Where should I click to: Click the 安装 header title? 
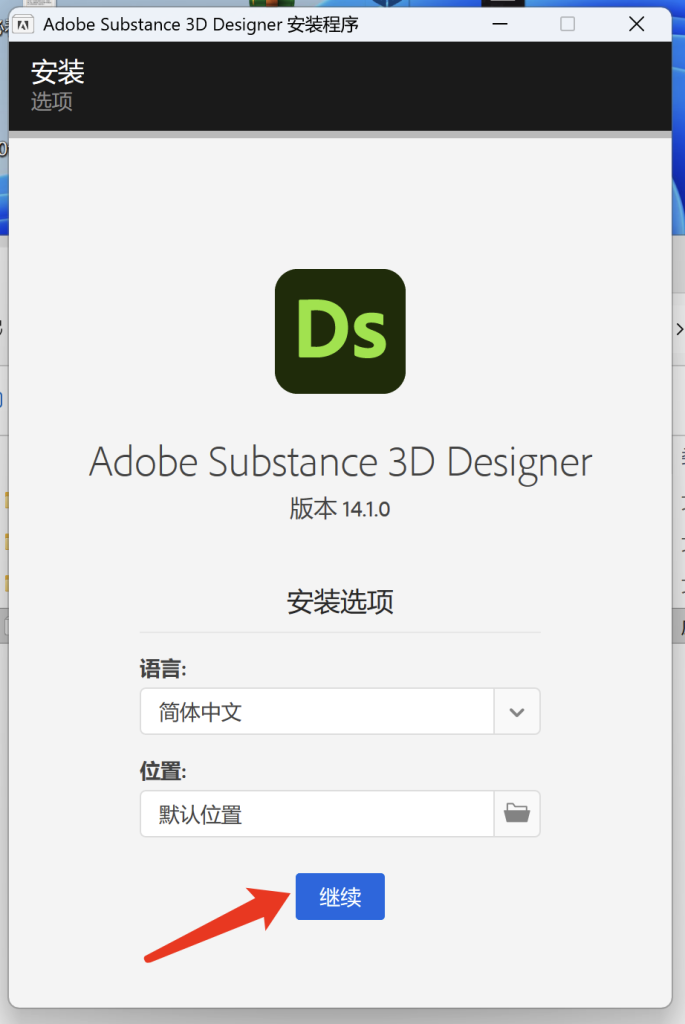coord(58,72)
